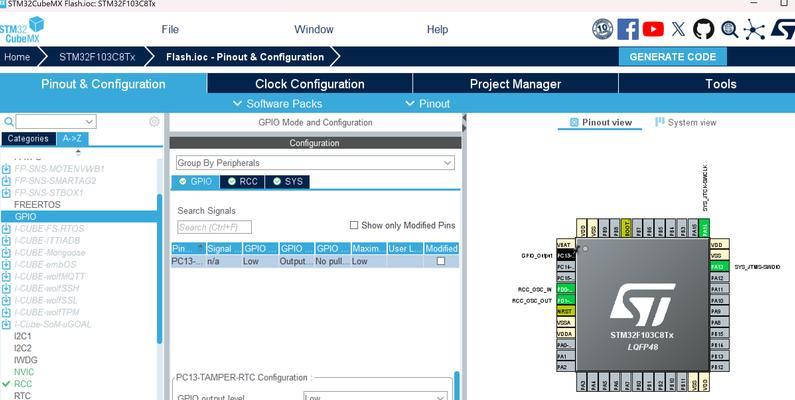Click the Search Signals input field
Screen dimensions: 795x400
pyautogui.click(x=214, y=227)
